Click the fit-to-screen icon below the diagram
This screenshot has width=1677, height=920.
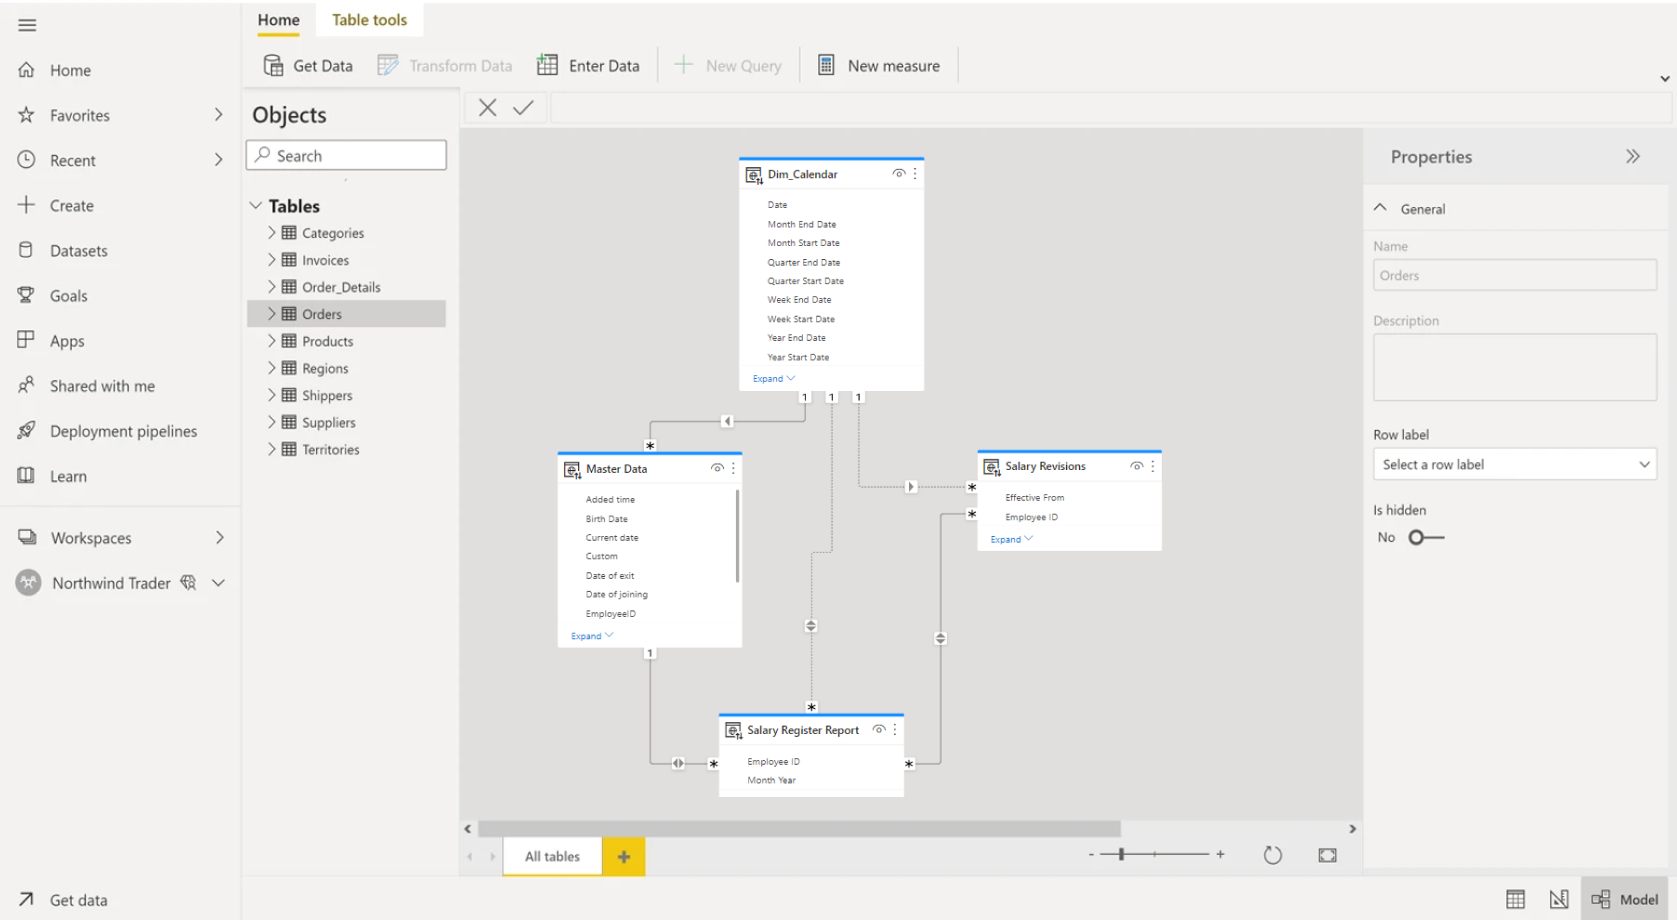click(x=1326, y=855)
